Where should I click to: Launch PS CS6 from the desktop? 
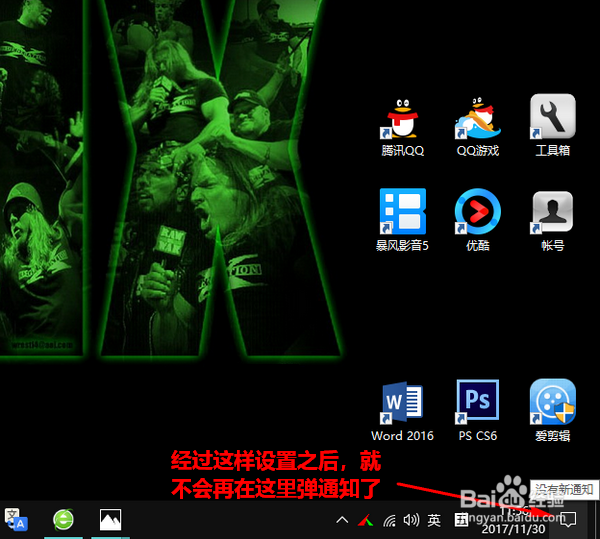478,411
